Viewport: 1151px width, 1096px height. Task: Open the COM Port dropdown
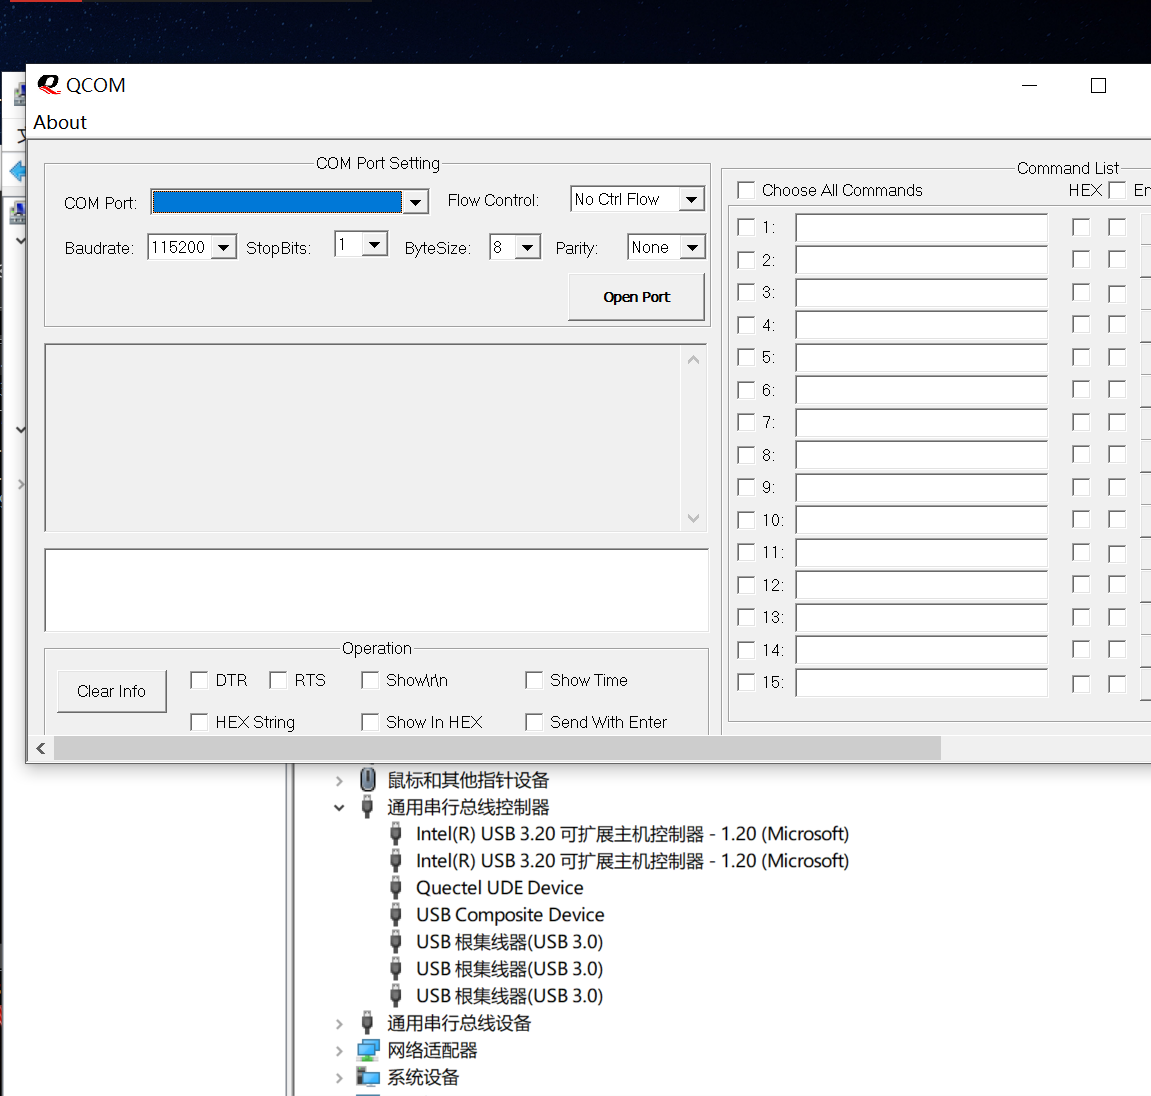tap(416, 202)
